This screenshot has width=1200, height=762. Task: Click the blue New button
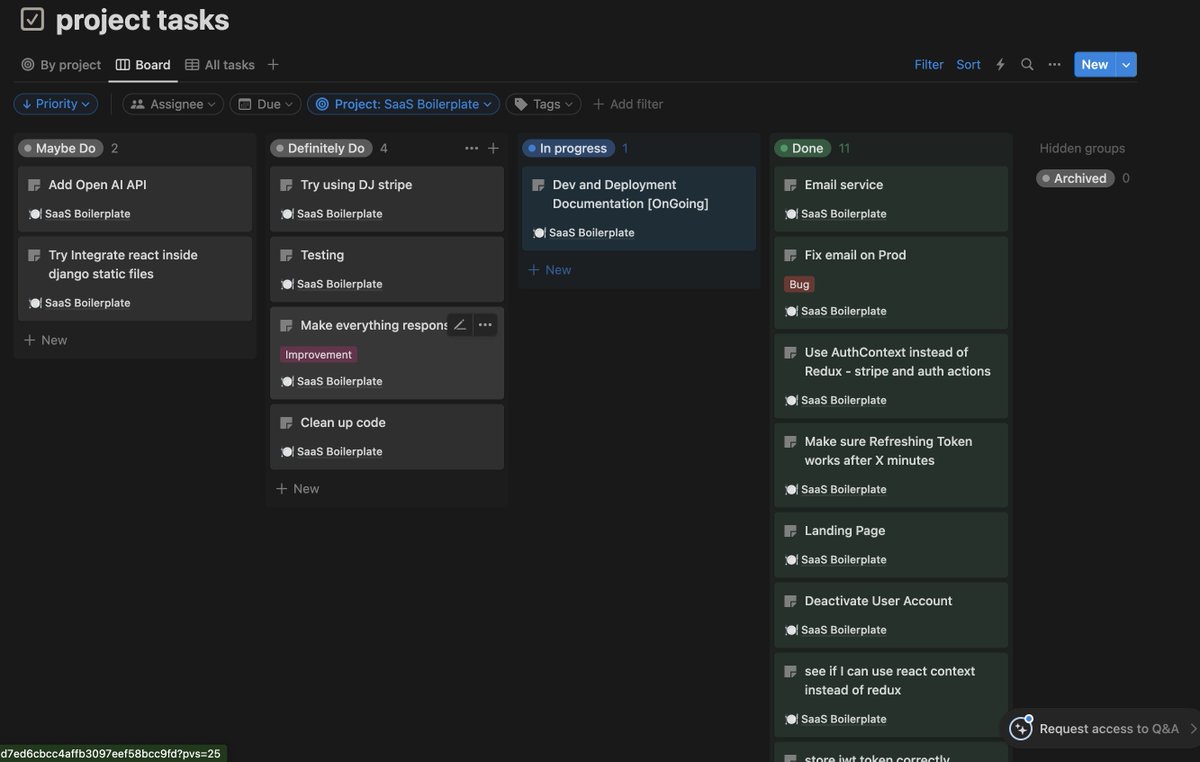click(1095, 64)
